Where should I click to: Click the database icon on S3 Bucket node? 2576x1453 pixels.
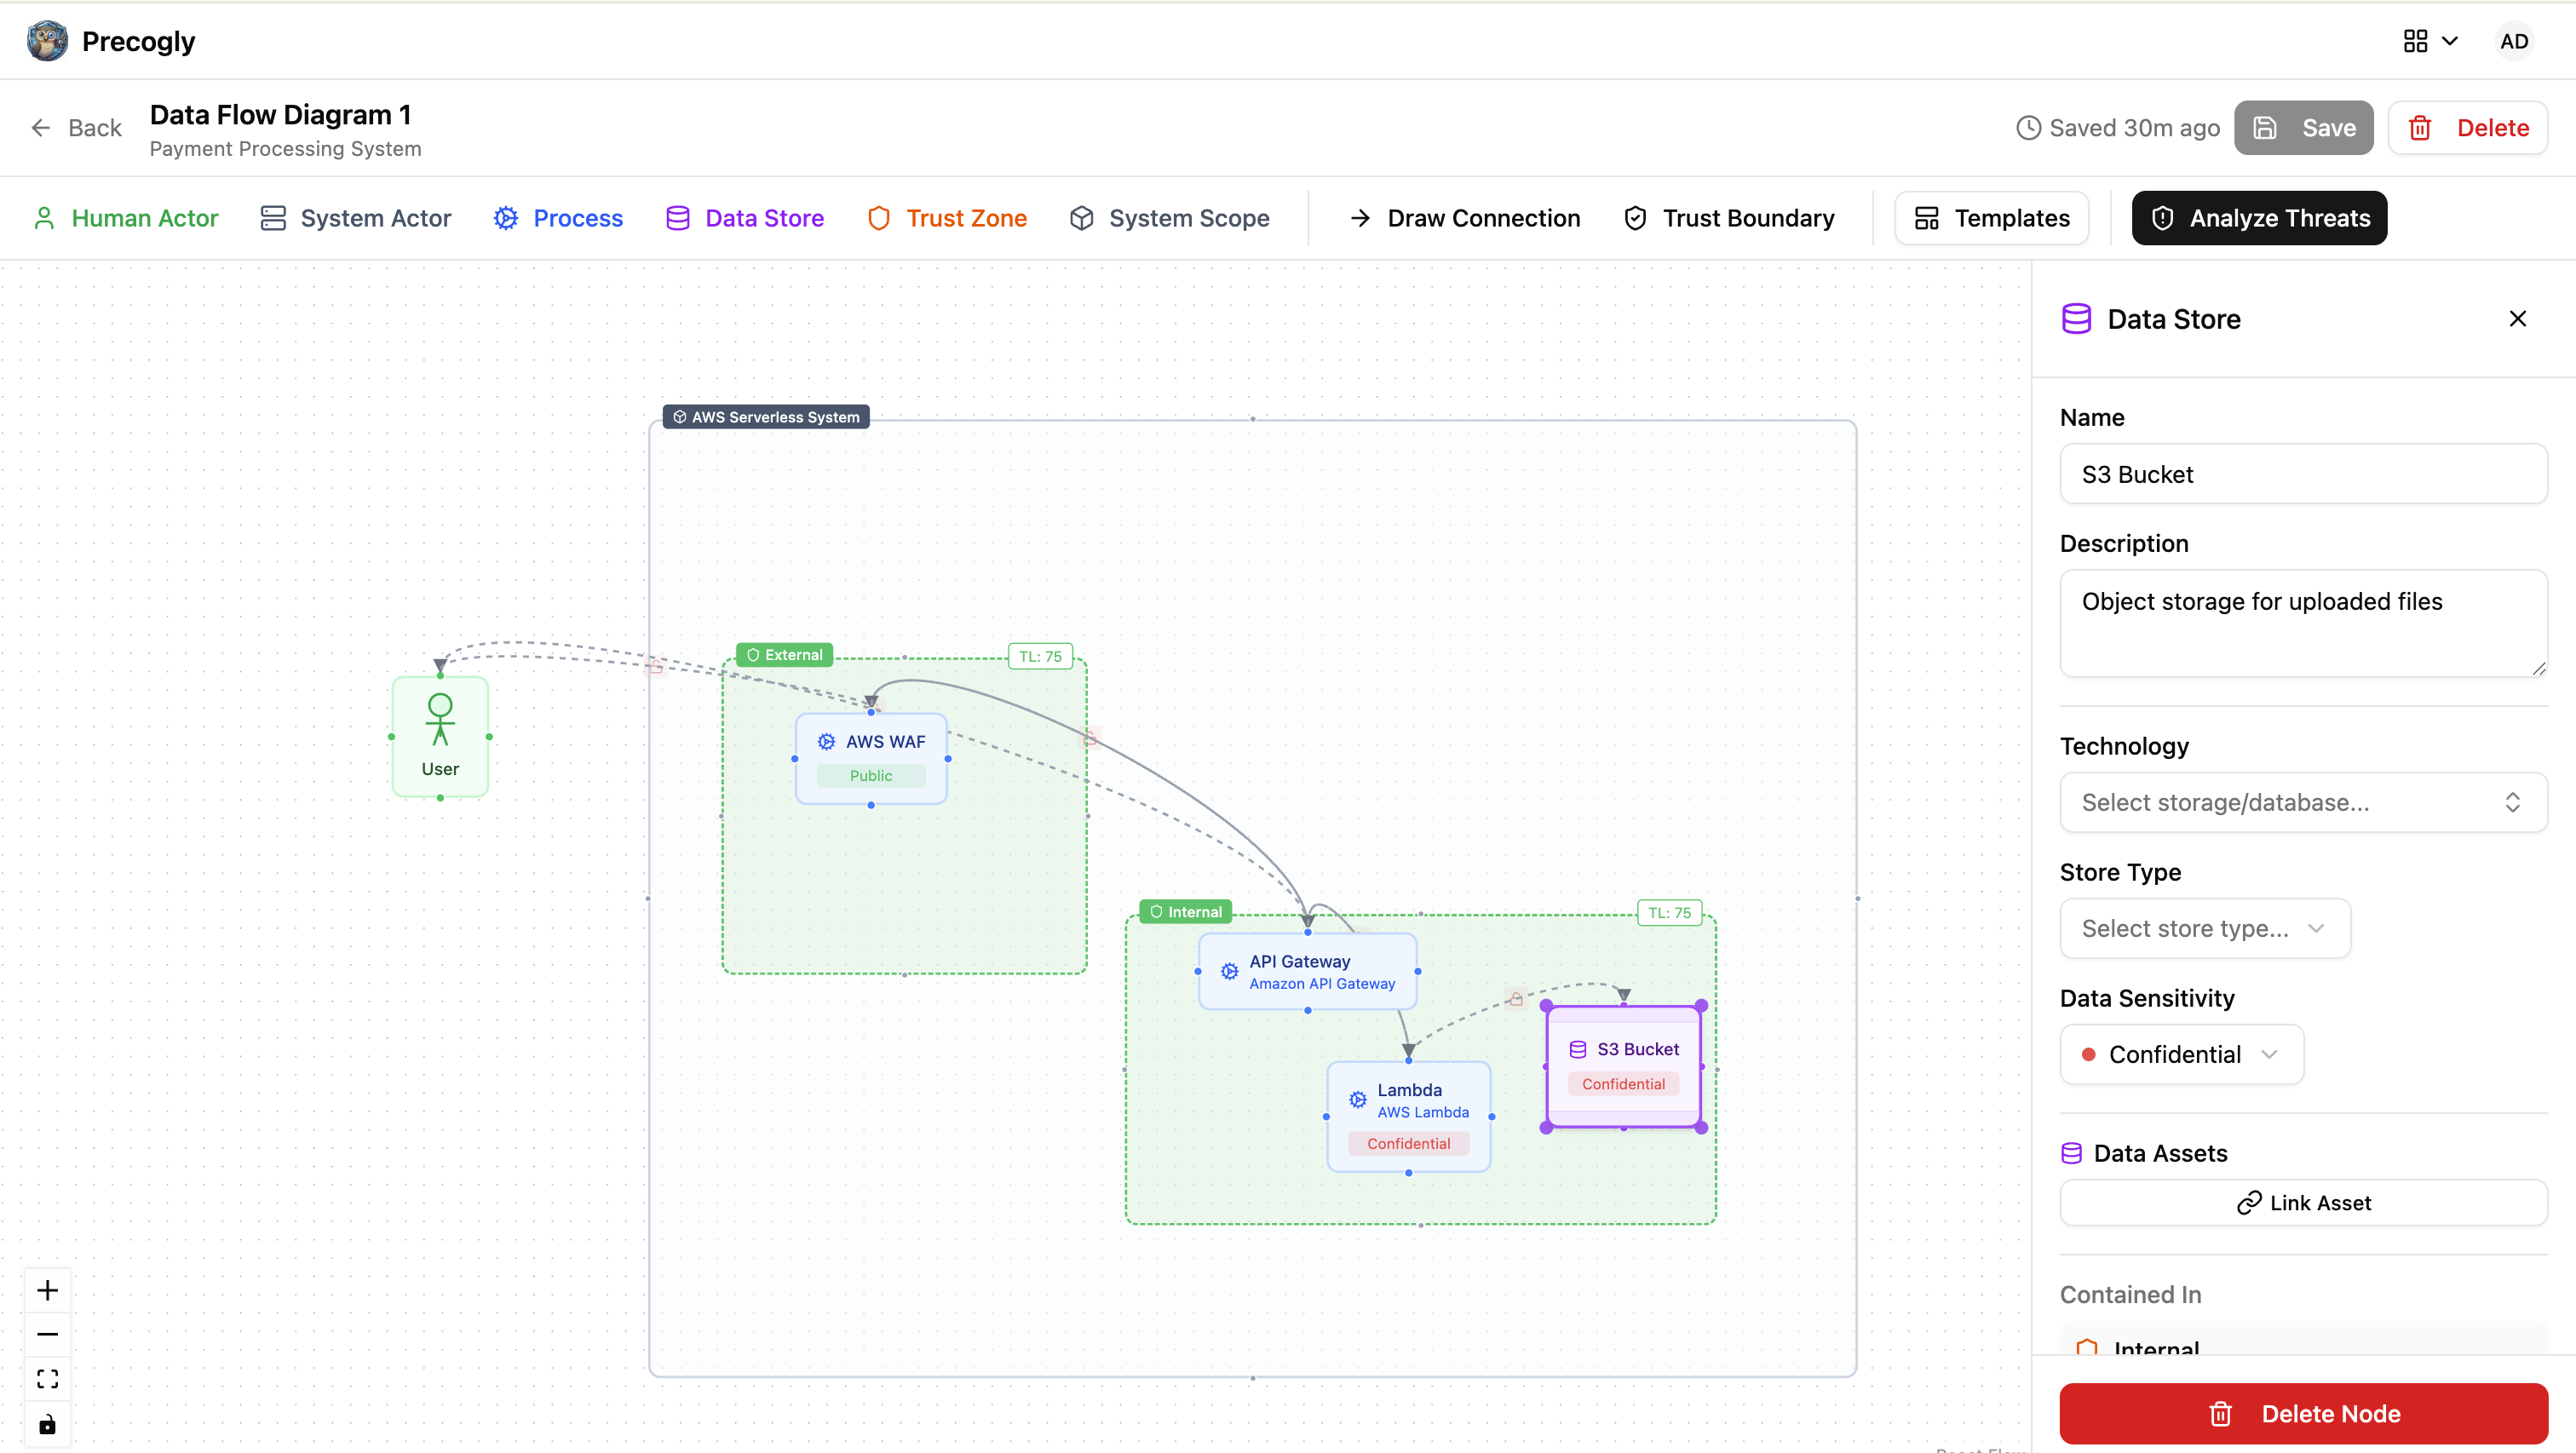point(1578,1049)
